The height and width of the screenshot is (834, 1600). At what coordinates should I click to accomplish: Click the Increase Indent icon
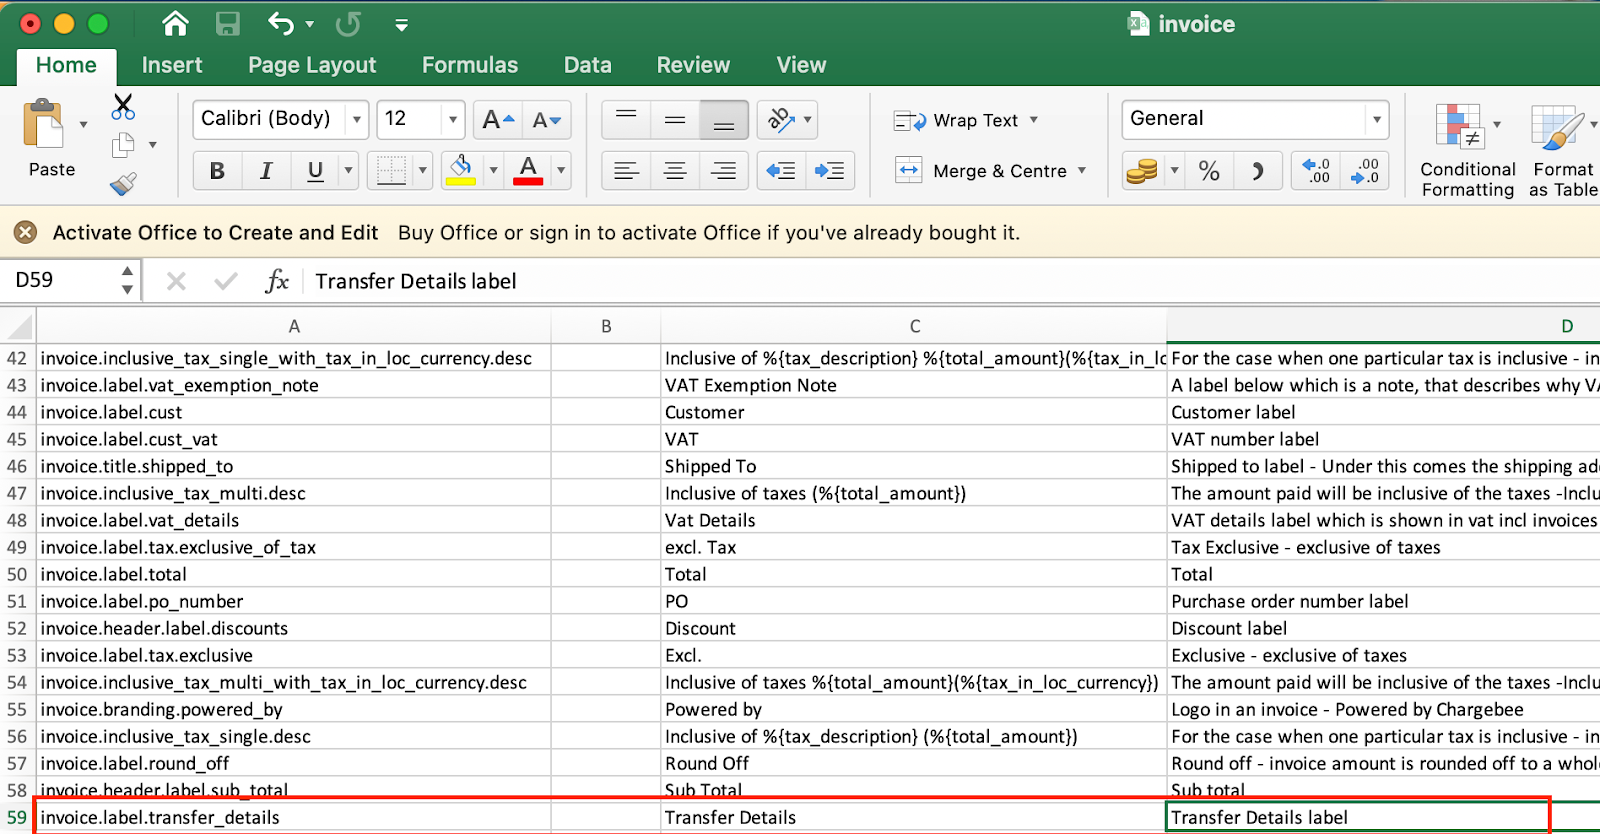[x=830, y=171]
